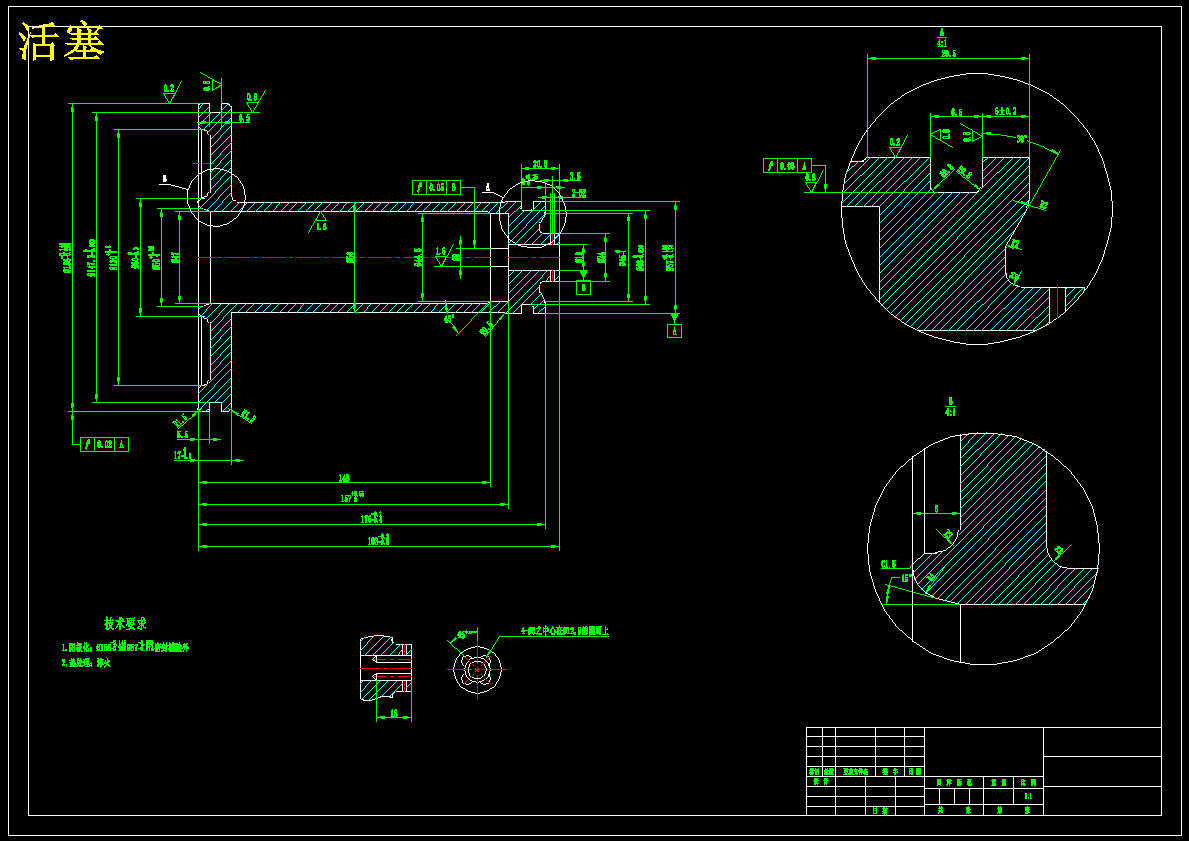
Task: Select the 技术要求 heading
Action: tap(125, 623)
